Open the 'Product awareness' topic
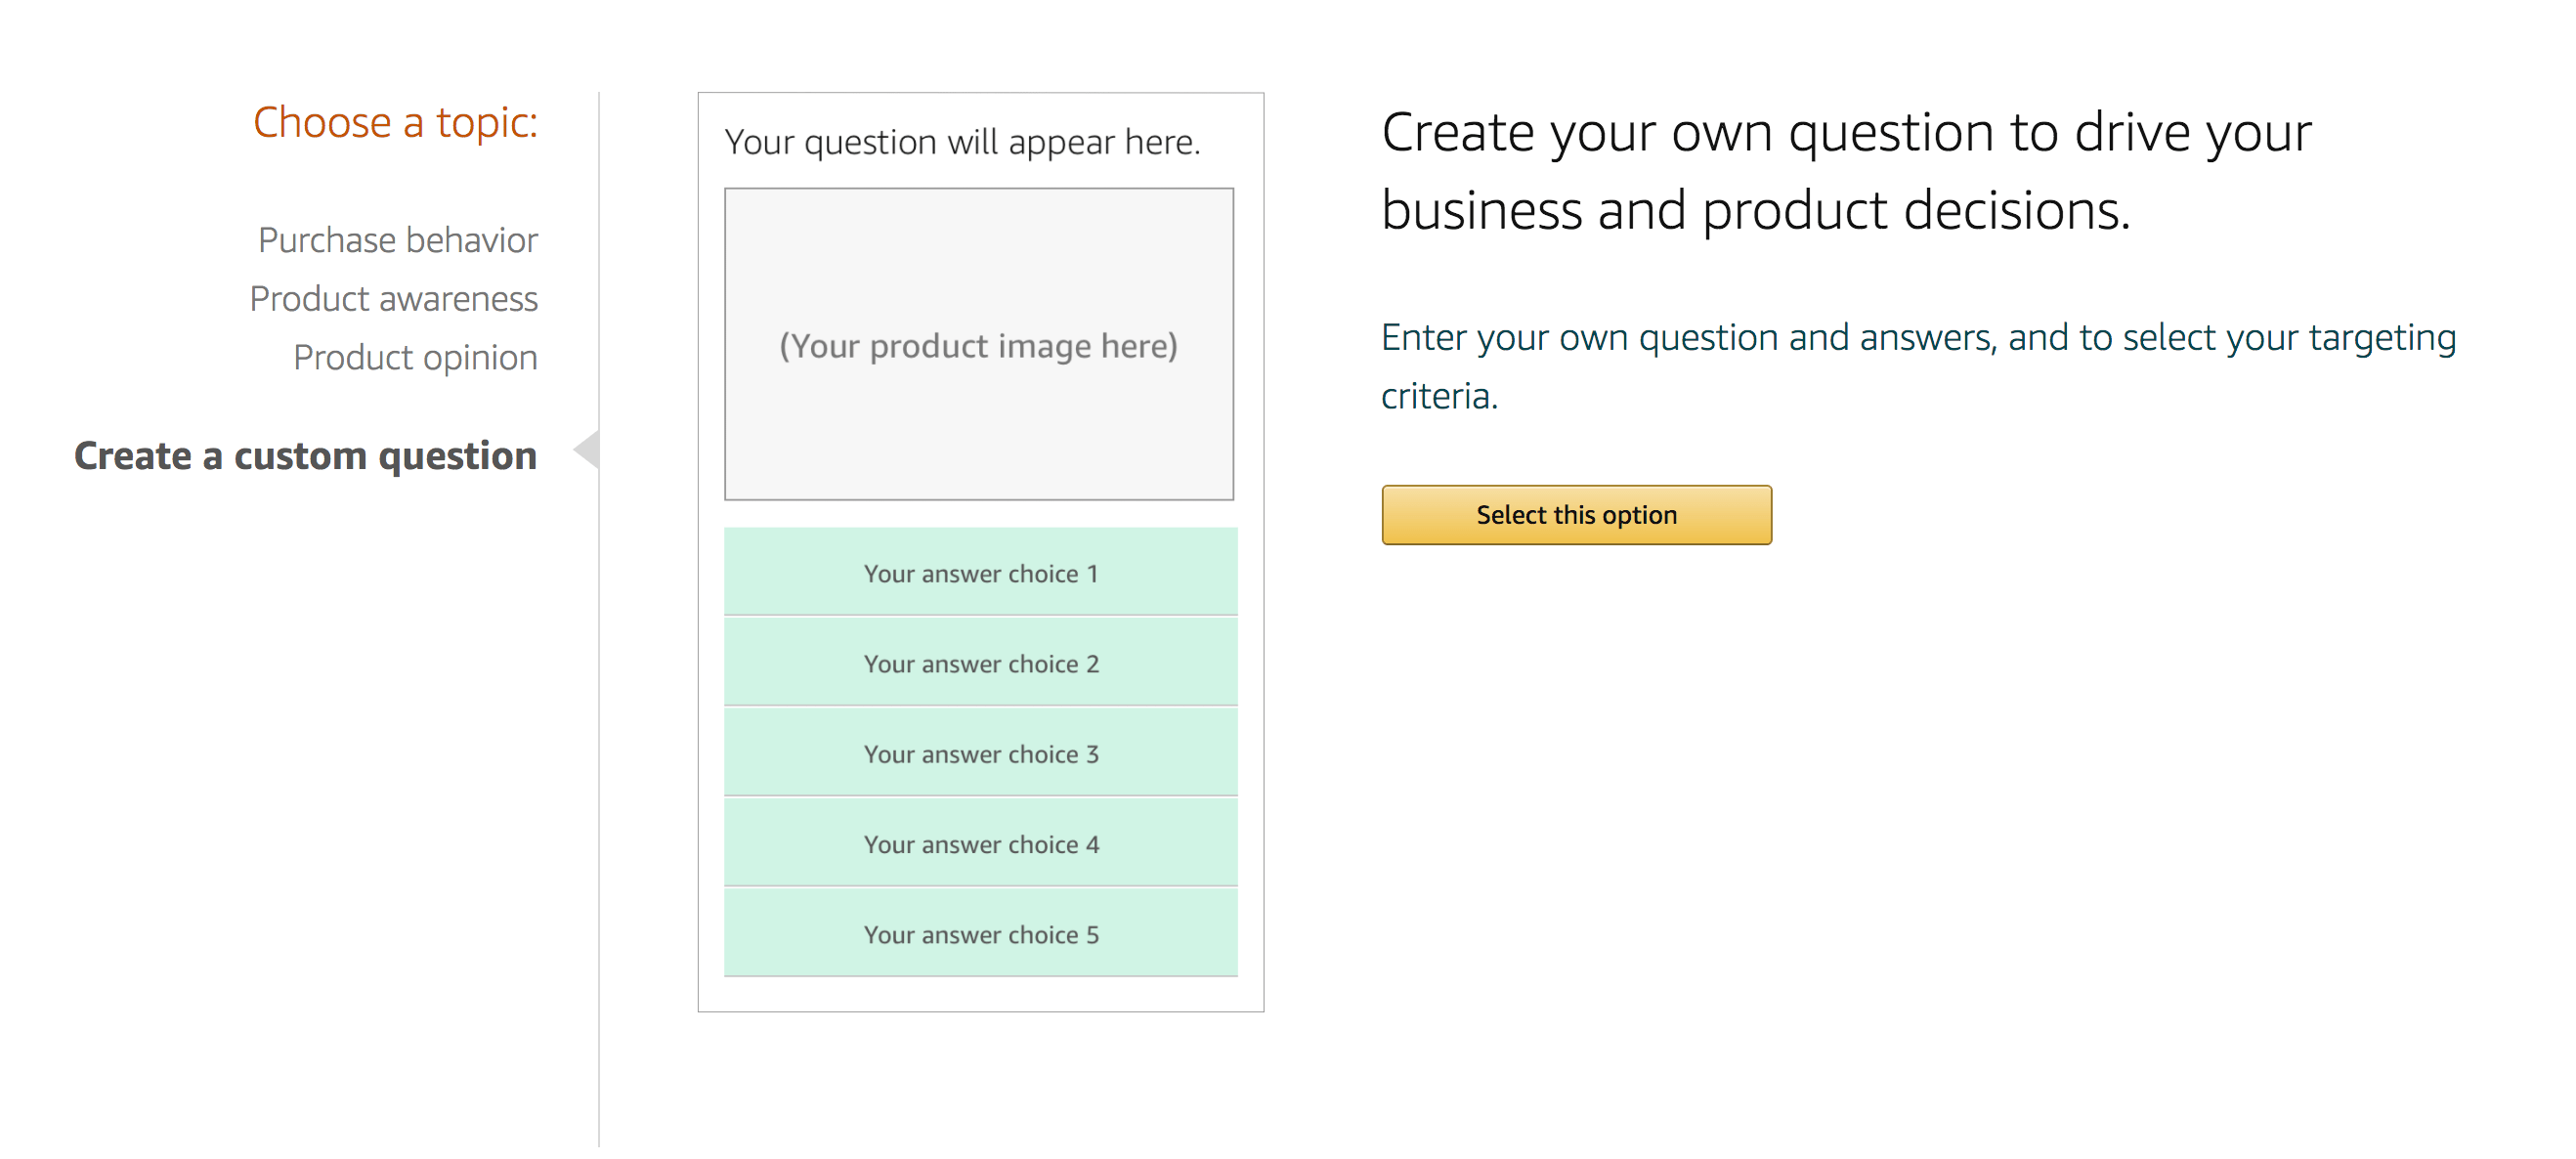The width and height of the screenshot is (2576, 1159). pyautogui.click(x=394, y=297)
